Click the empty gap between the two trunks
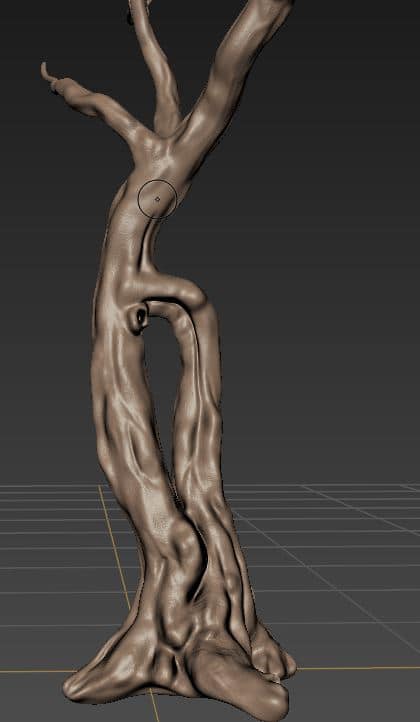 (x=159, y=391)
